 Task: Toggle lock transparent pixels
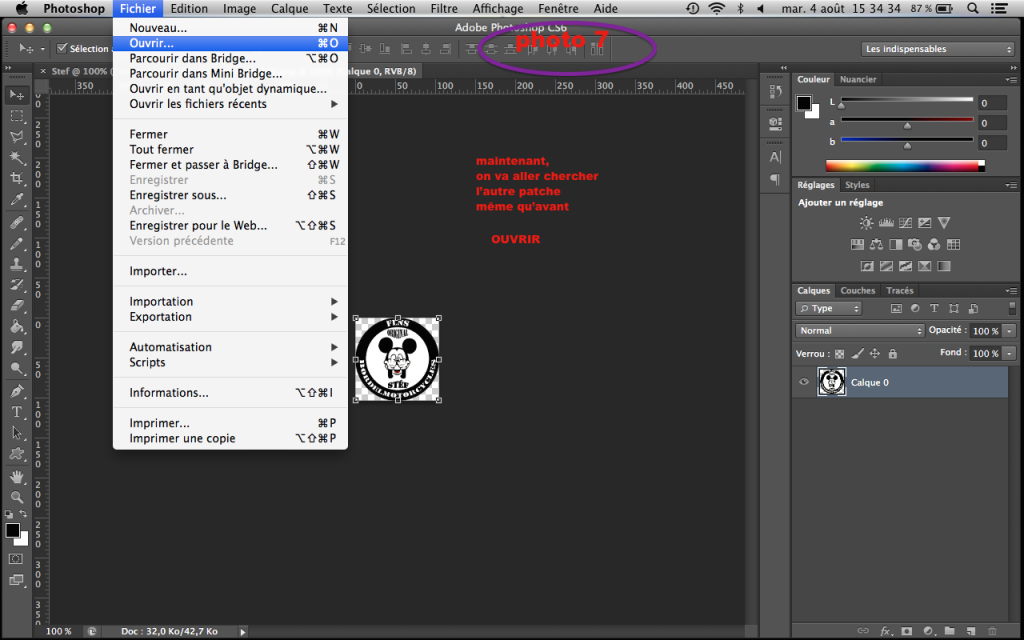tap(840, 354)
